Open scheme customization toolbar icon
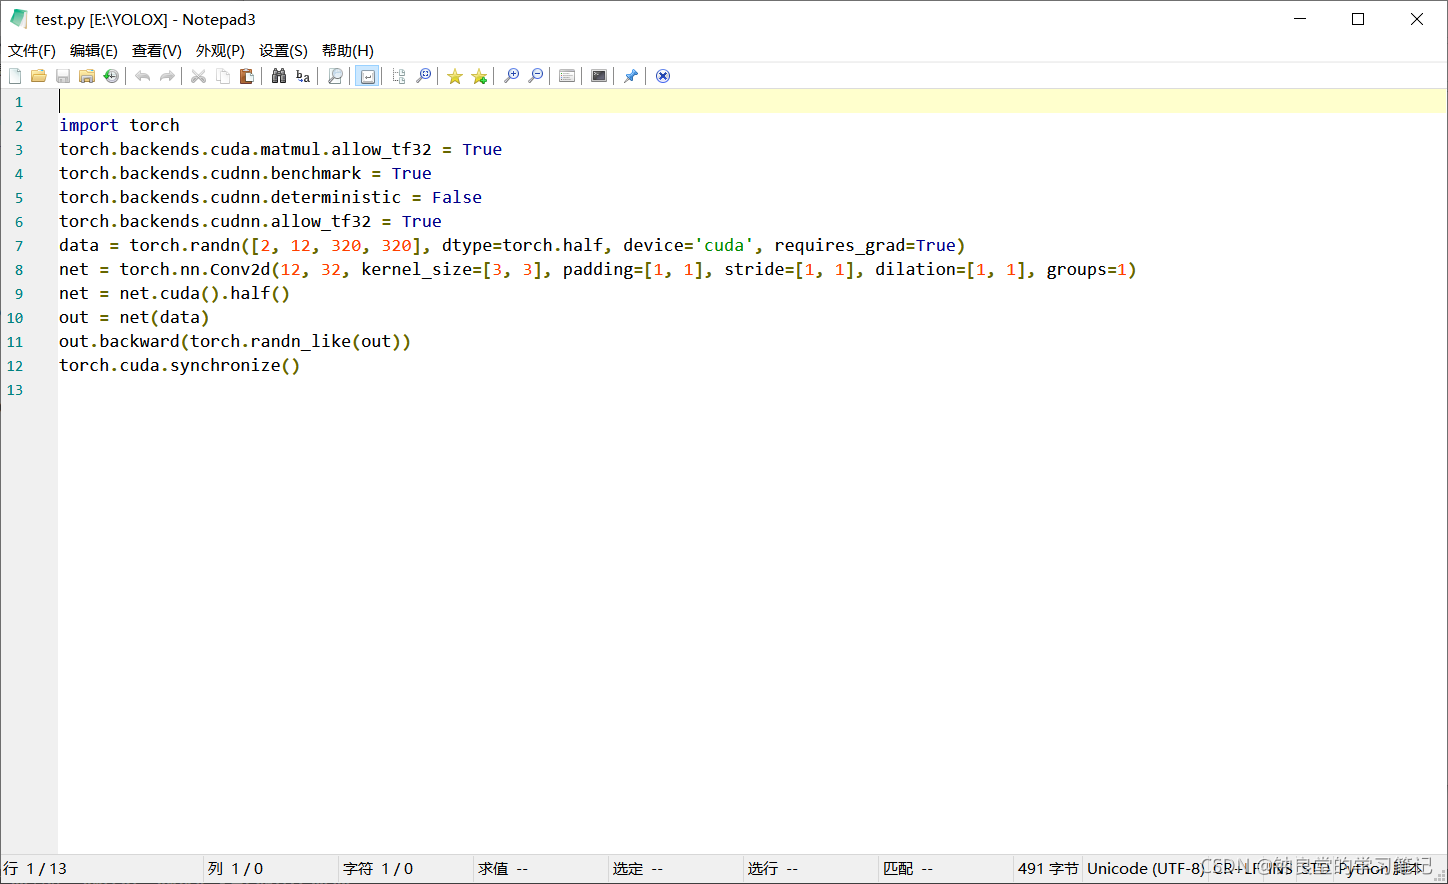This screenshot has width=1448, height=884. [x=567, y=76]
